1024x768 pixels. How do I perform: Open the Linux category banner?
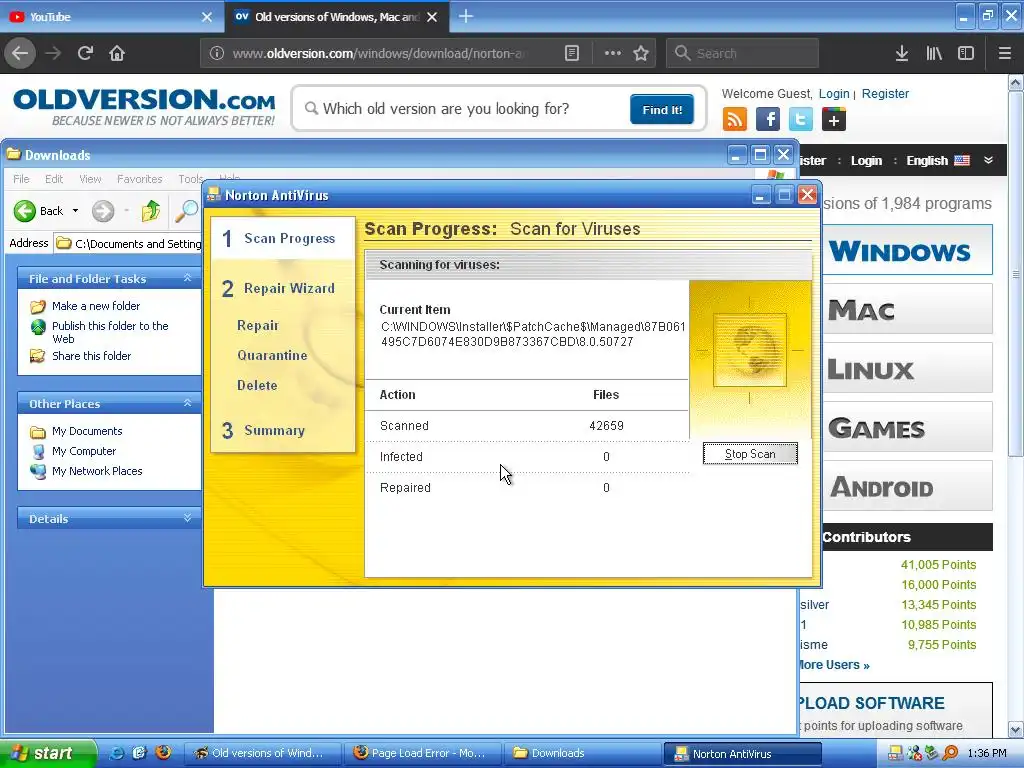908,369
